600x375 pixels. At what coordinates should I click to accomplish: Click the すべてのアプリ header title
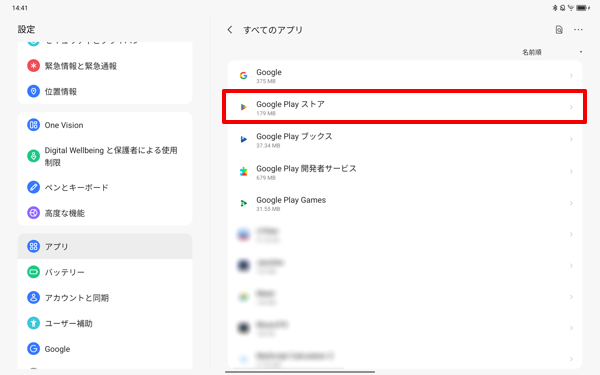tap(273, 30)
